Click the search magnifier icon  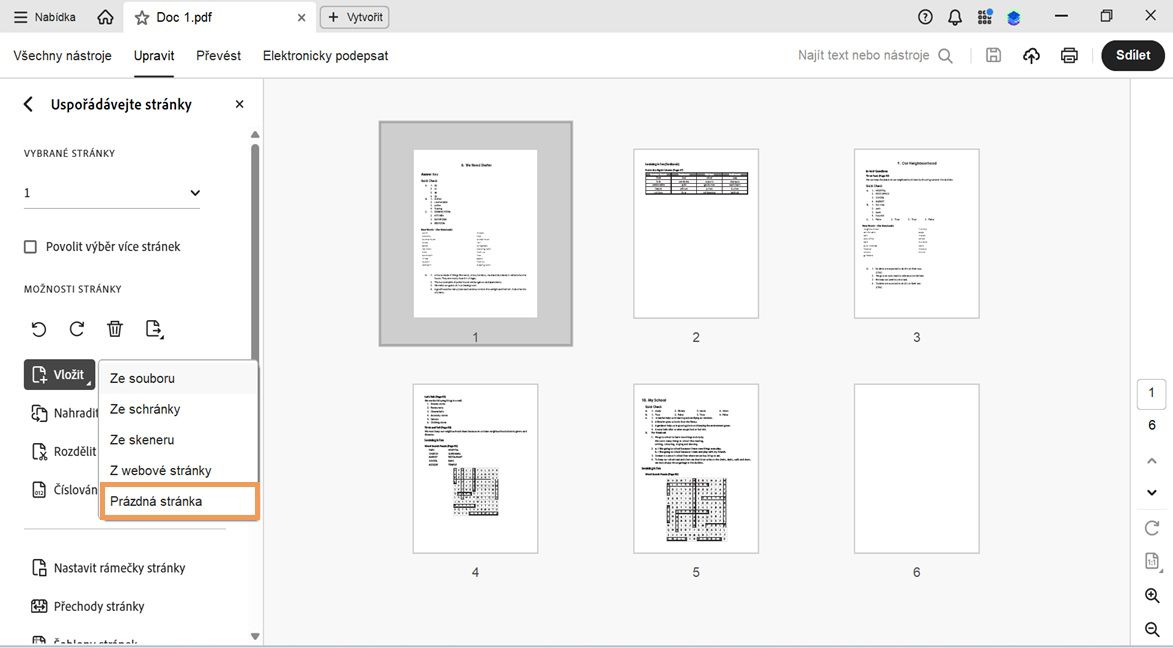tap(946, 55)
